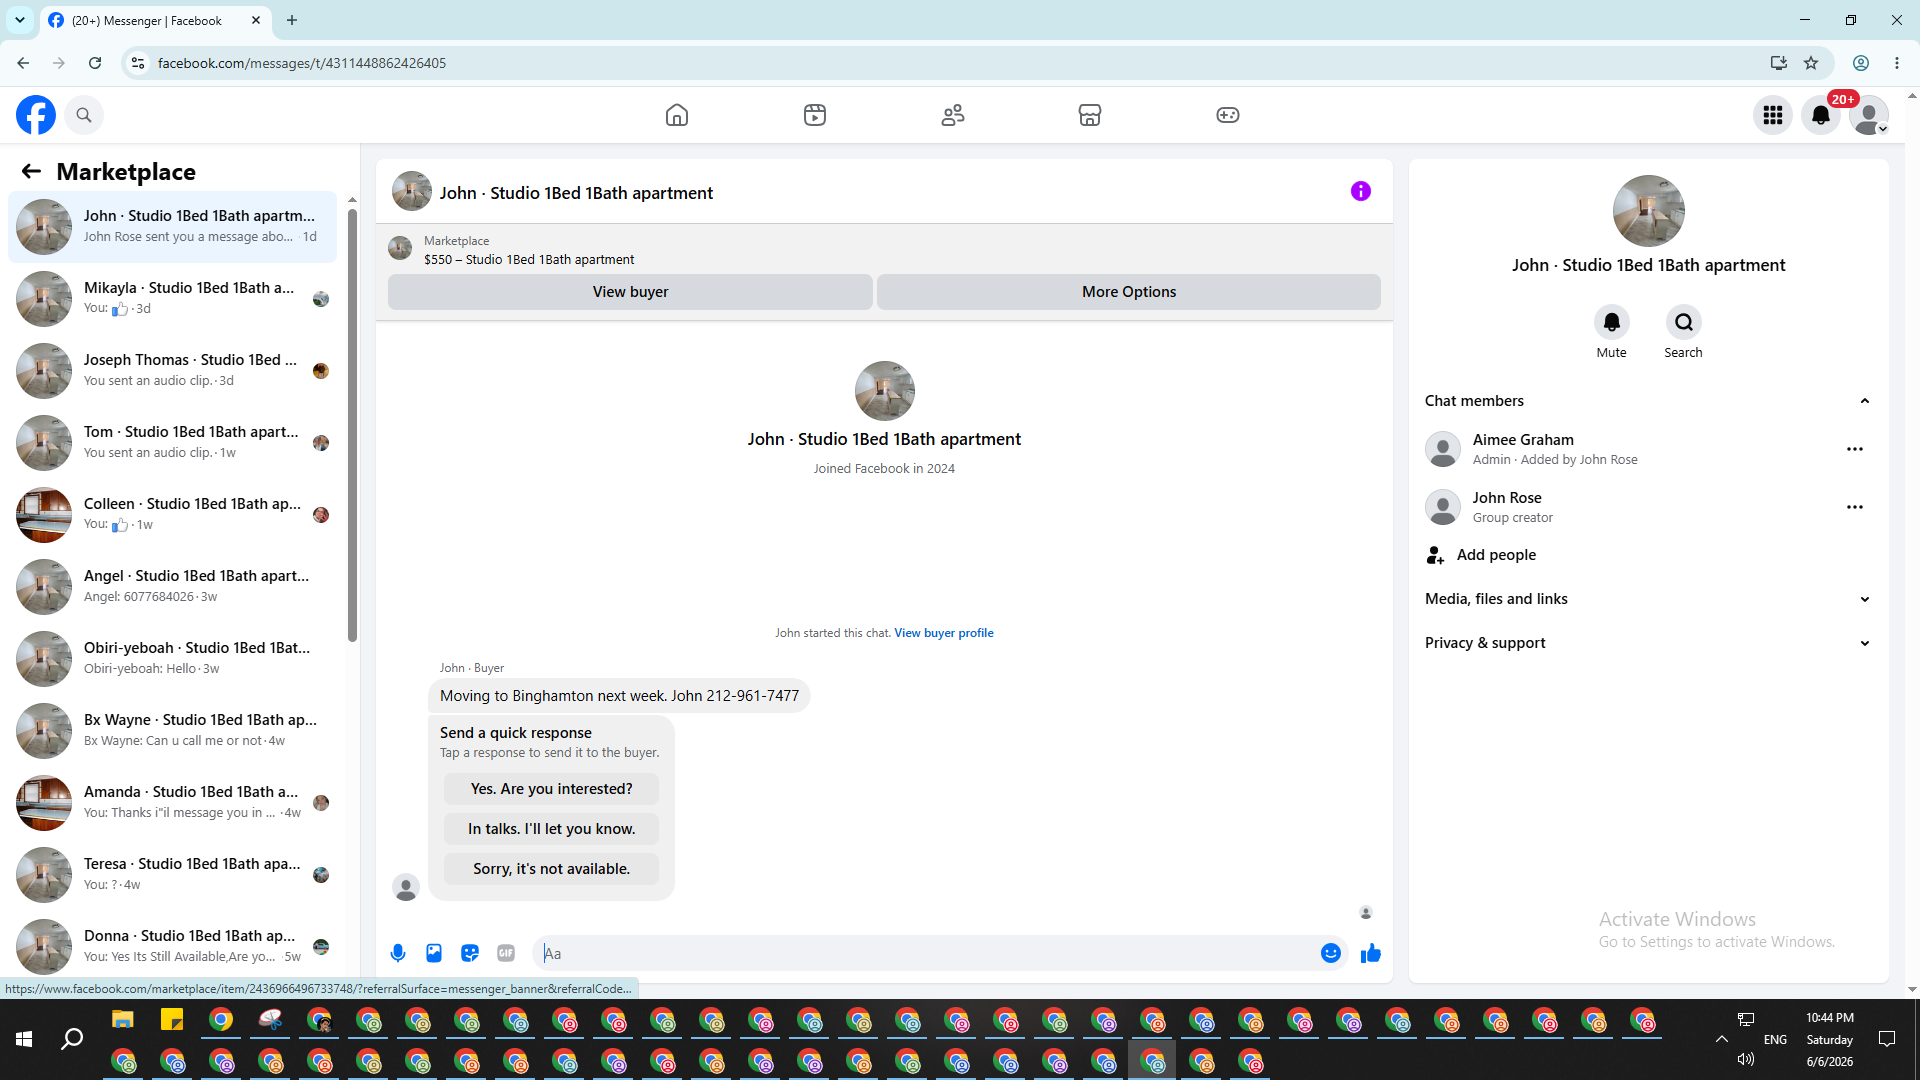Image resolution: width=1920 pixels, height=1080 pixels.
Task: Open Obiri-yeboah chat in list
Action: coord(173,659)
